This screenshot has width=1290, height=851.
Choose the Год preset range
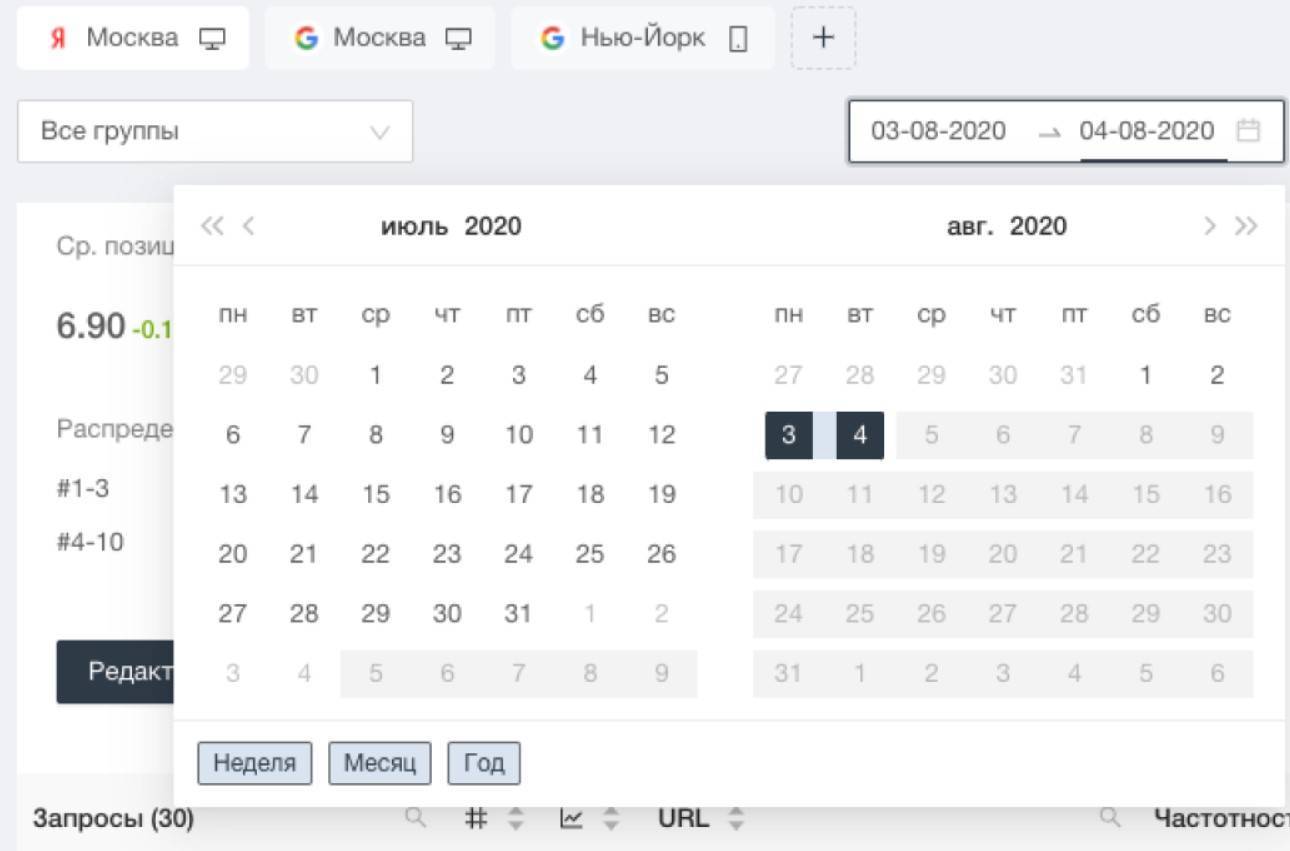[x=484, y=764]
